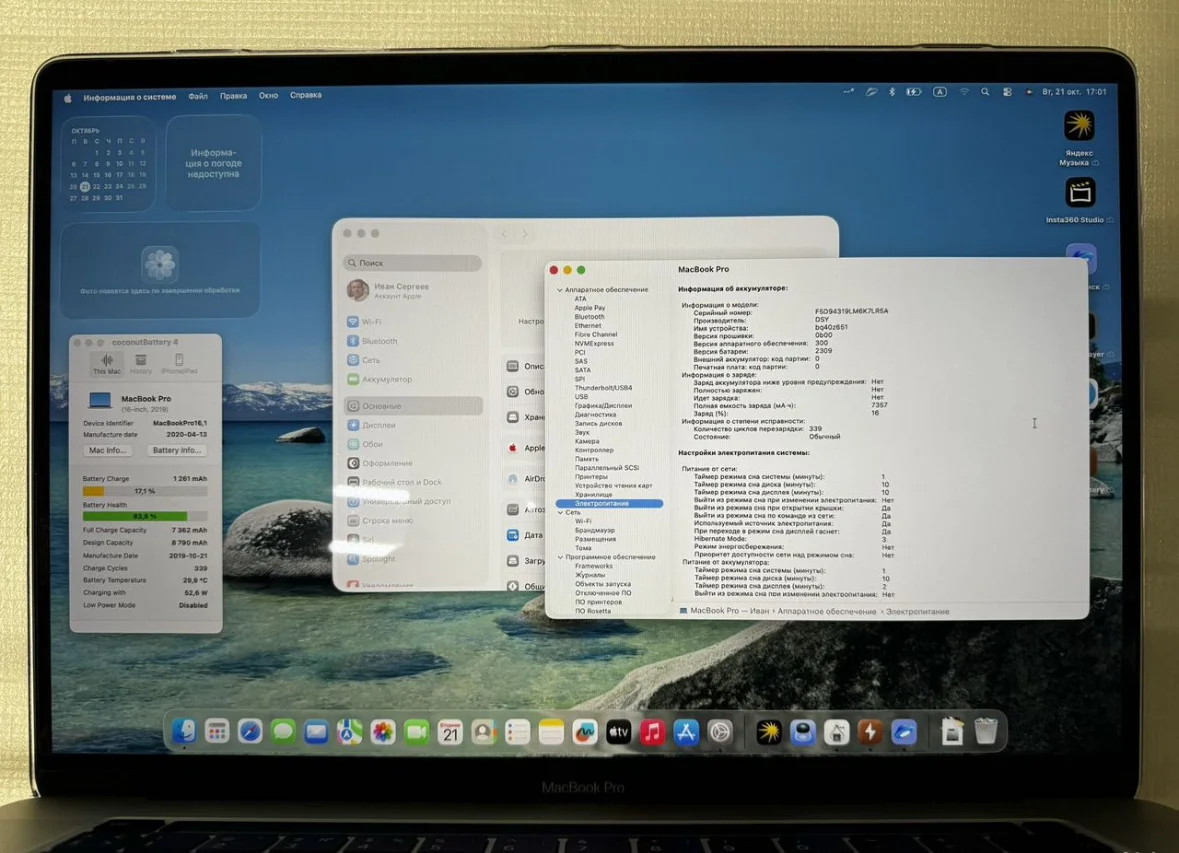
Task: Open the Music app in Dock
Action: coord(652,731)
